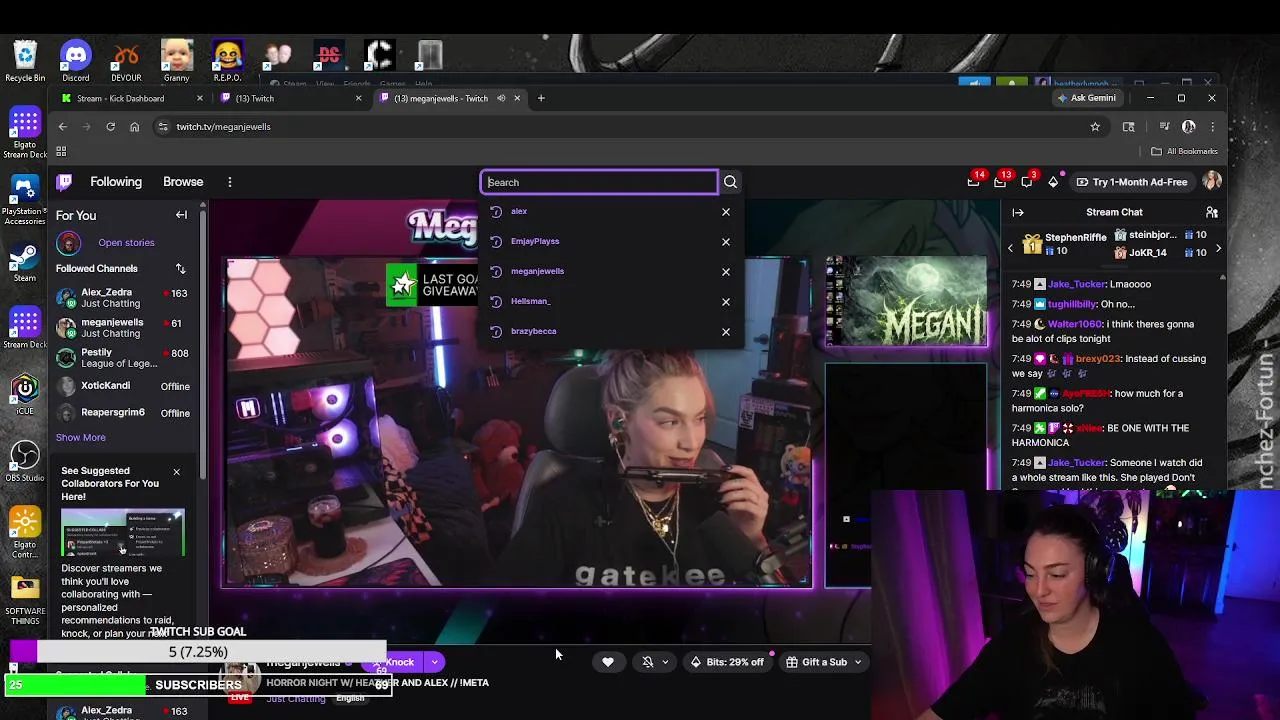This screenshot has width=1280, height=720.
Task: Expand Show More followed channels
Action: click(x=80, y=437)
